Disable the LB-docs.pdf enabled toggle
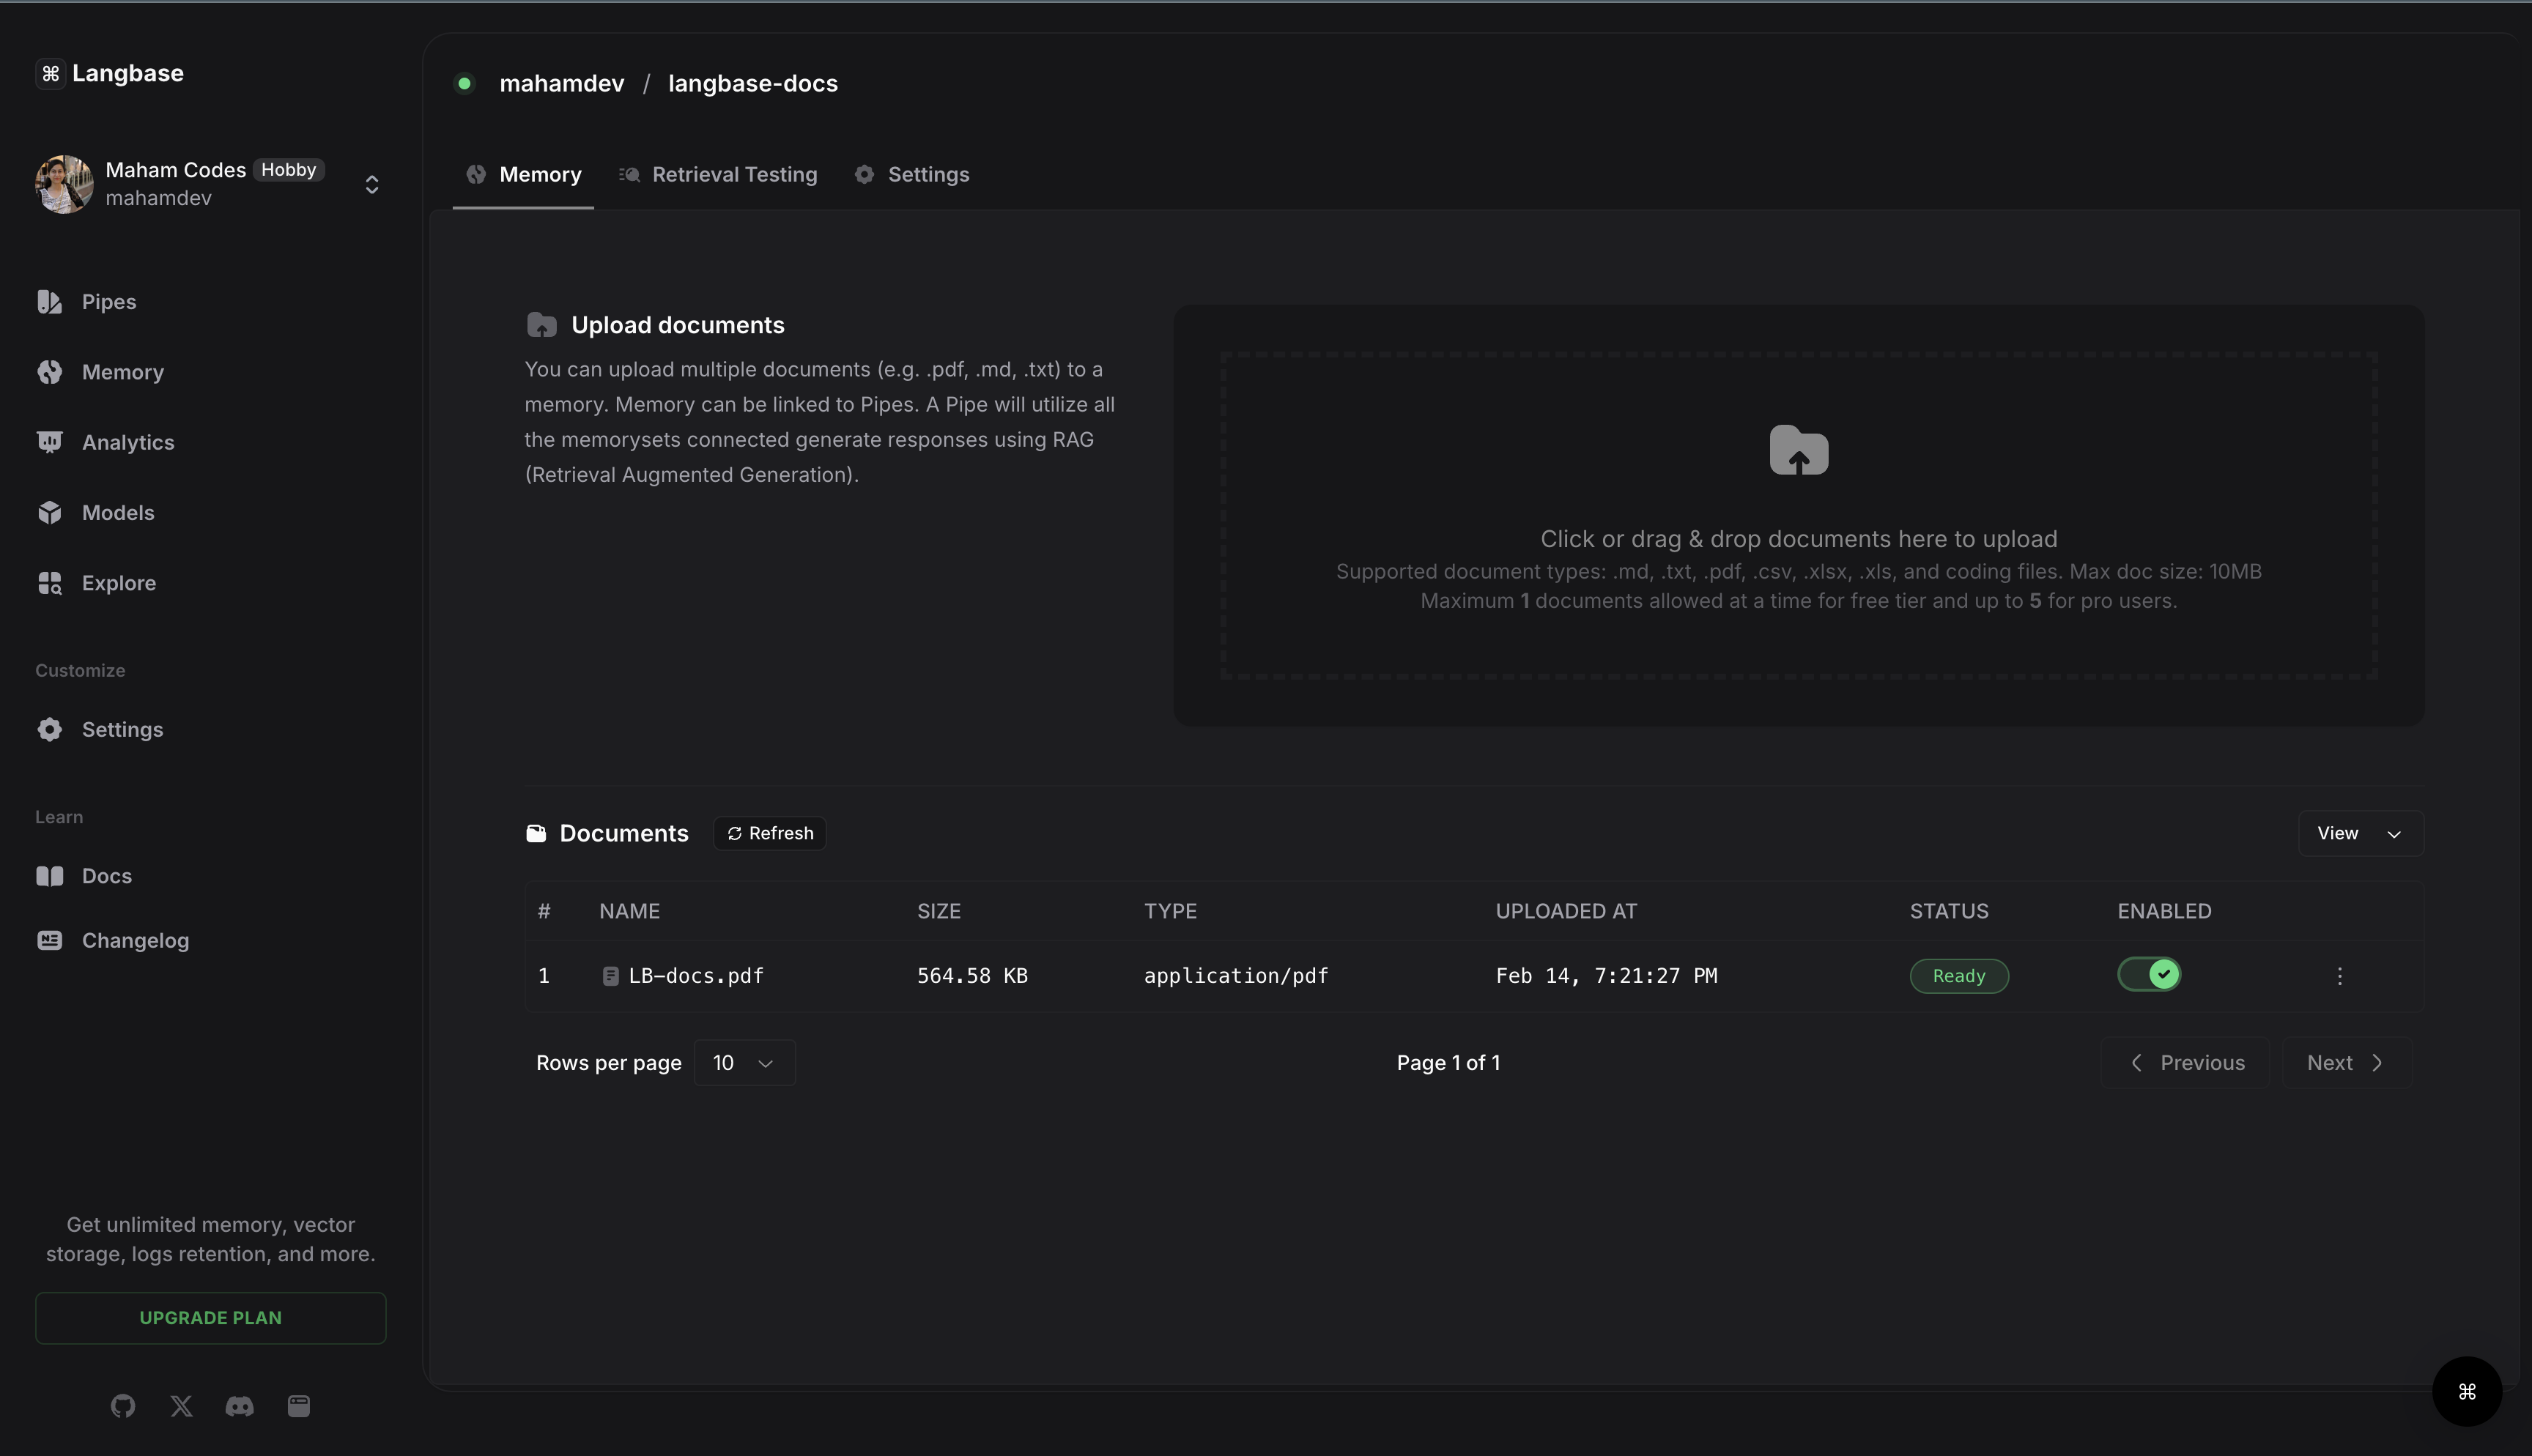 pos(2149,974)
